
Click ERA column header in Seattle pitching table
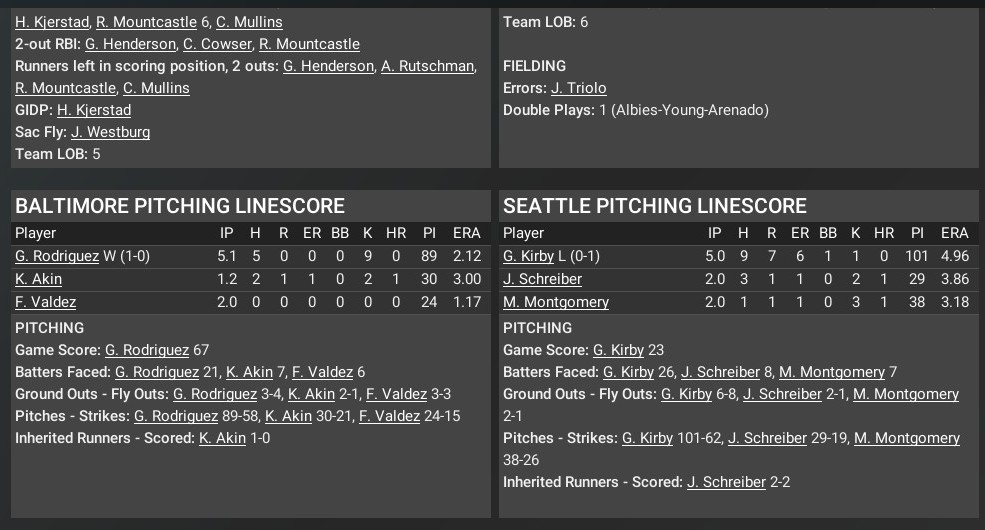955,233
